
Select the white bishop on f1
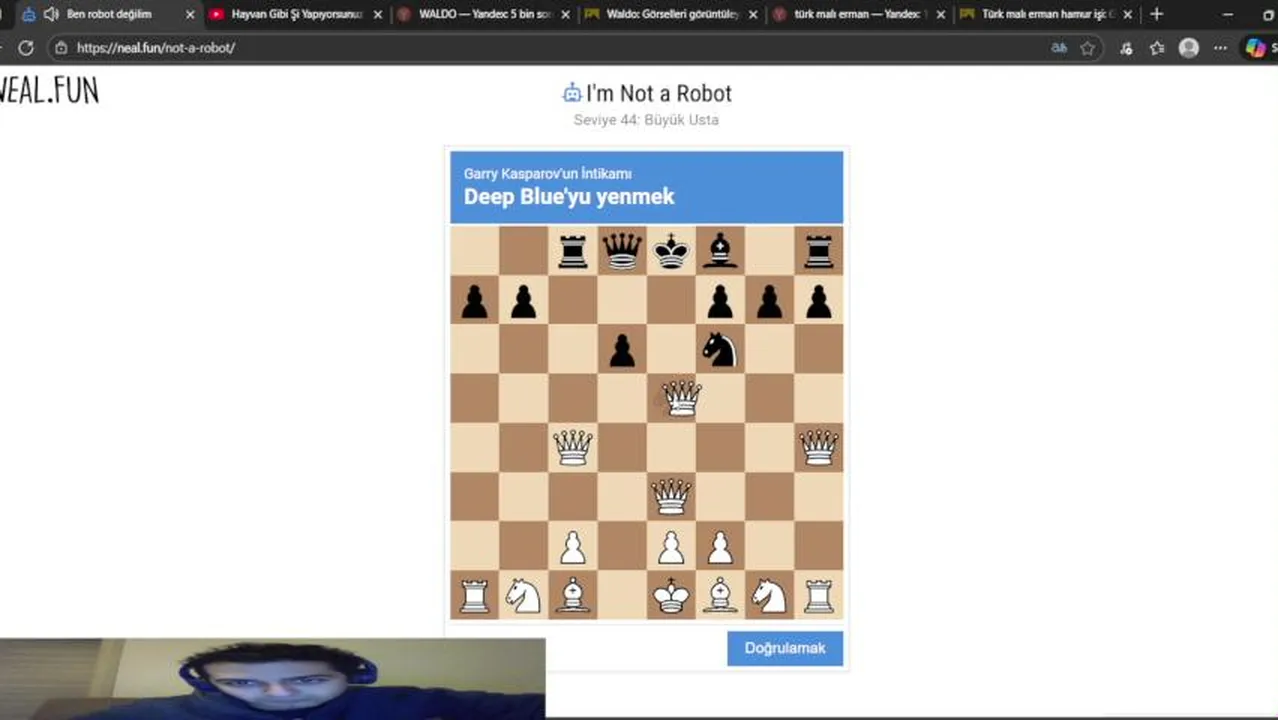720,595
